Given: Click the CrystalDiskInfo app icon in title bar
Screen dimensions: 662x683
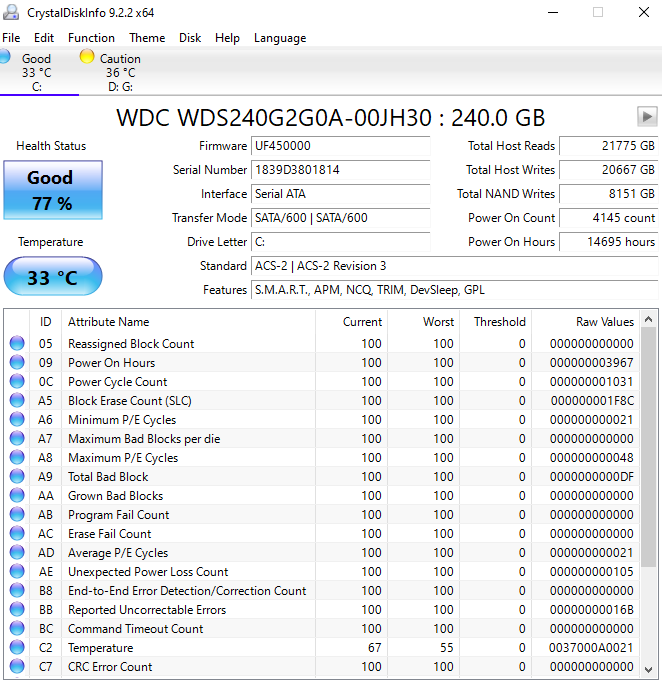Looking at the screenshot, I should point(11,12).
